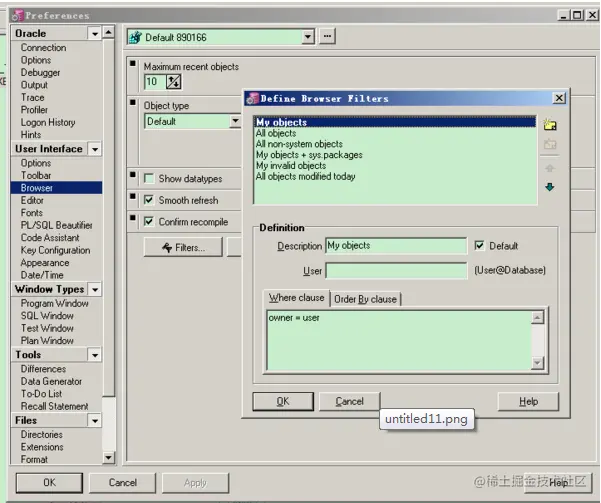Image resolution: width=601 pixels, height=503 pixels.
Task: Open Date/Time preferences
Action: (x=42, y=275)
